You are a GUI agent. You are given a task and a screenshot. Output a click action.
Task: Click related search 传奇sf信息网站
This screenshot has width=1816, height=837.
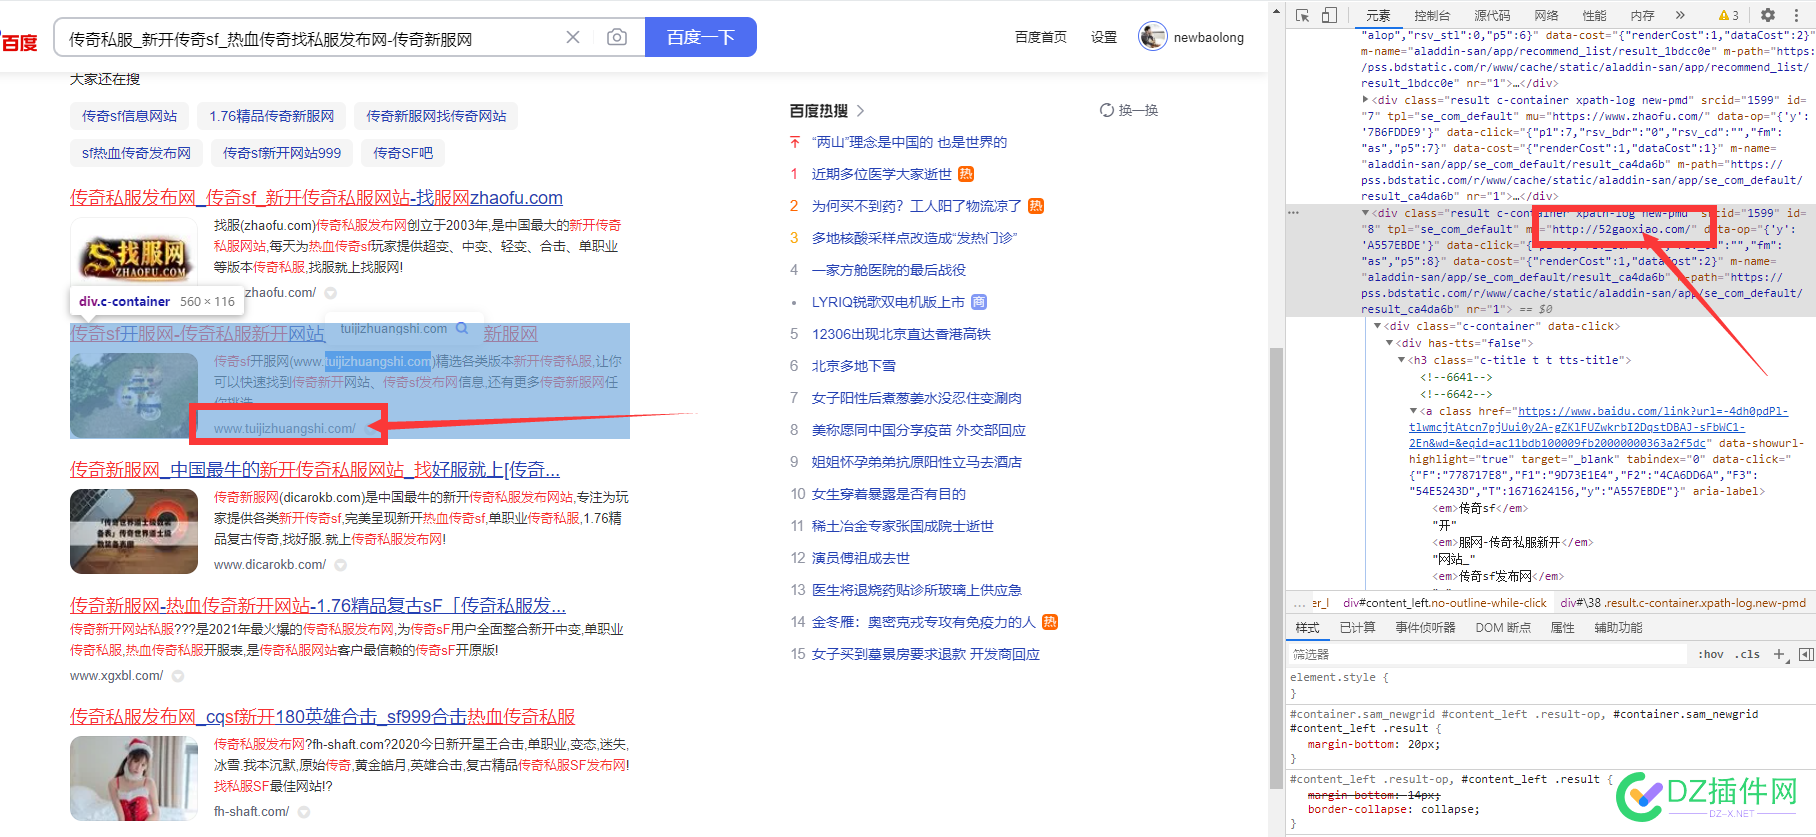pyautogui.click(x=129, y=116)
